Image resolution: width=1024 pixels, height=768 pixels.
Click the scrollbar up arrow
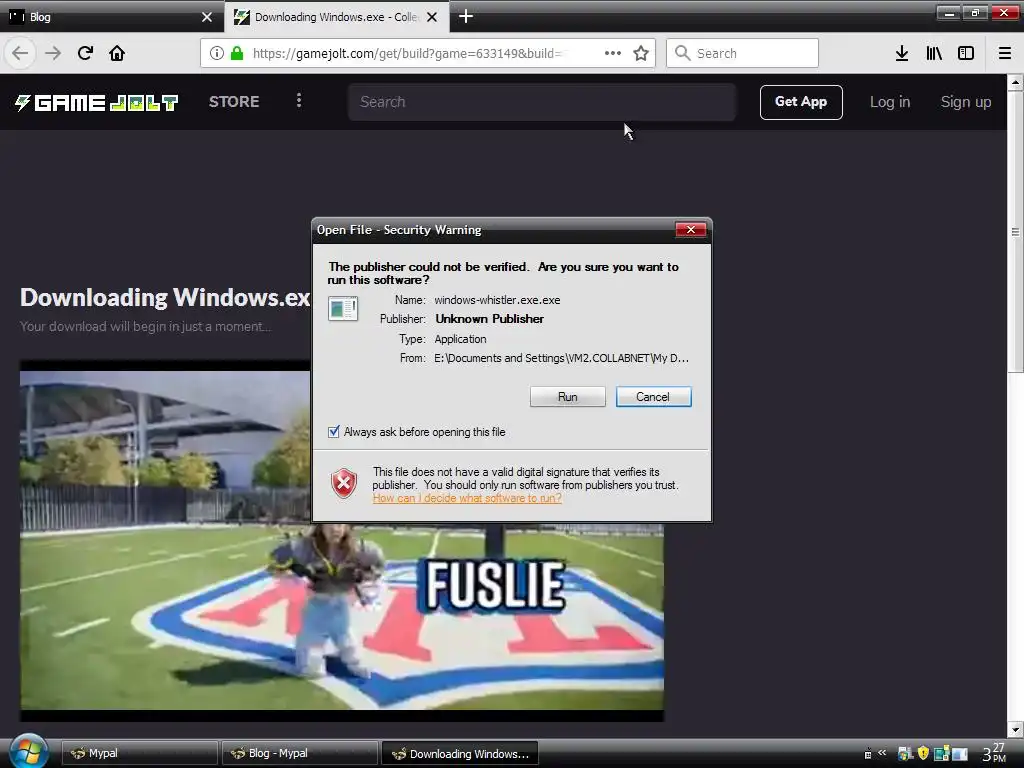coord(1015,82)
